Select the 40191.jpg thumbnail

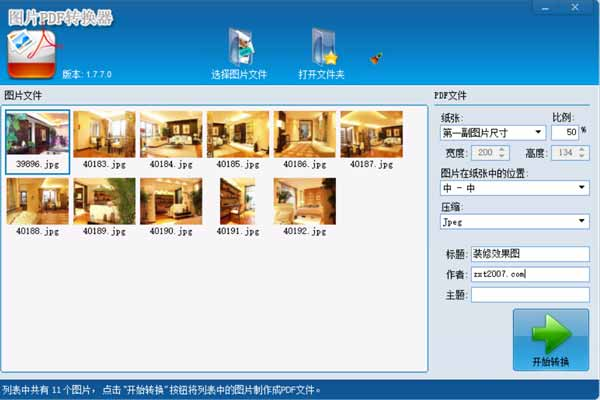pos(238,201)
